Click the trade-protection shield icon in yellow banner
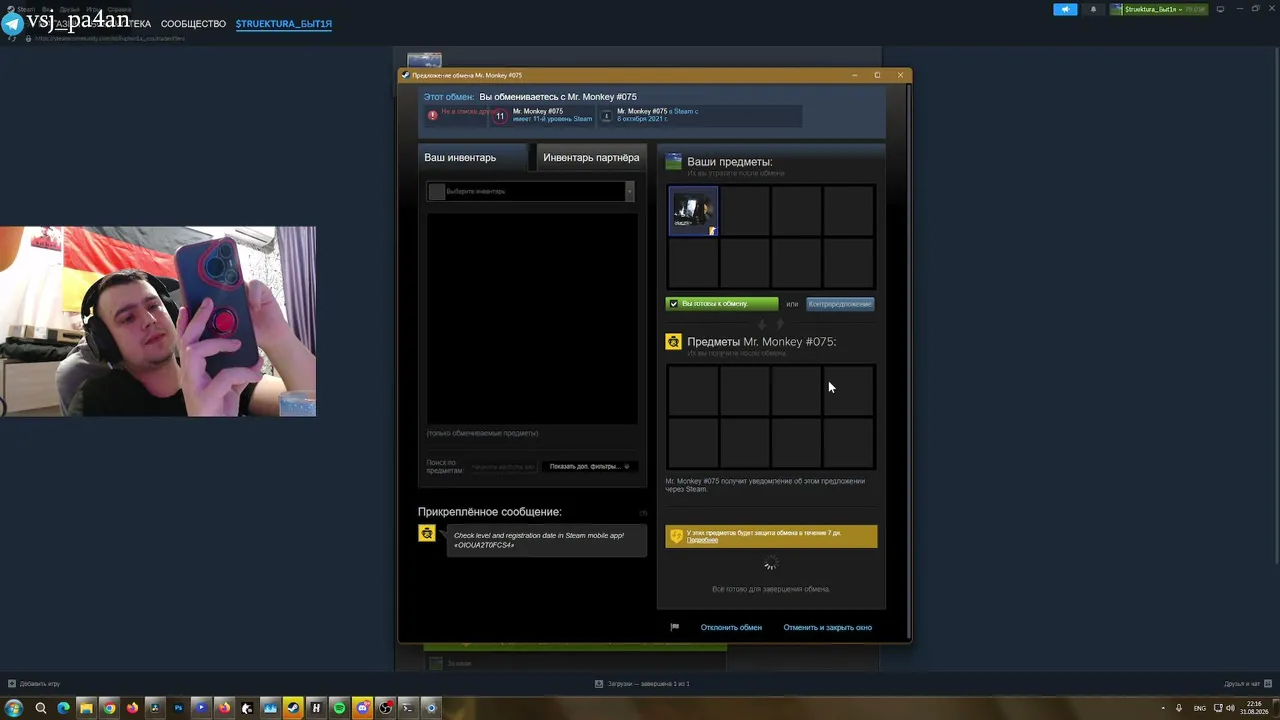 (677, 536)
